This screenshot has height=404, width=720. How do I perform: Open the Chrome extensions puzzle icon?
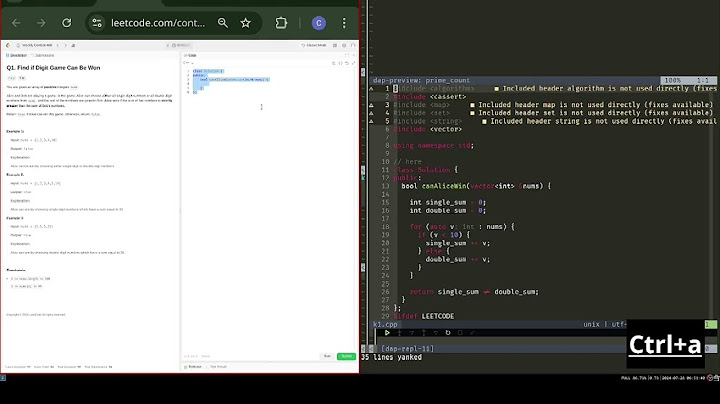281,23
